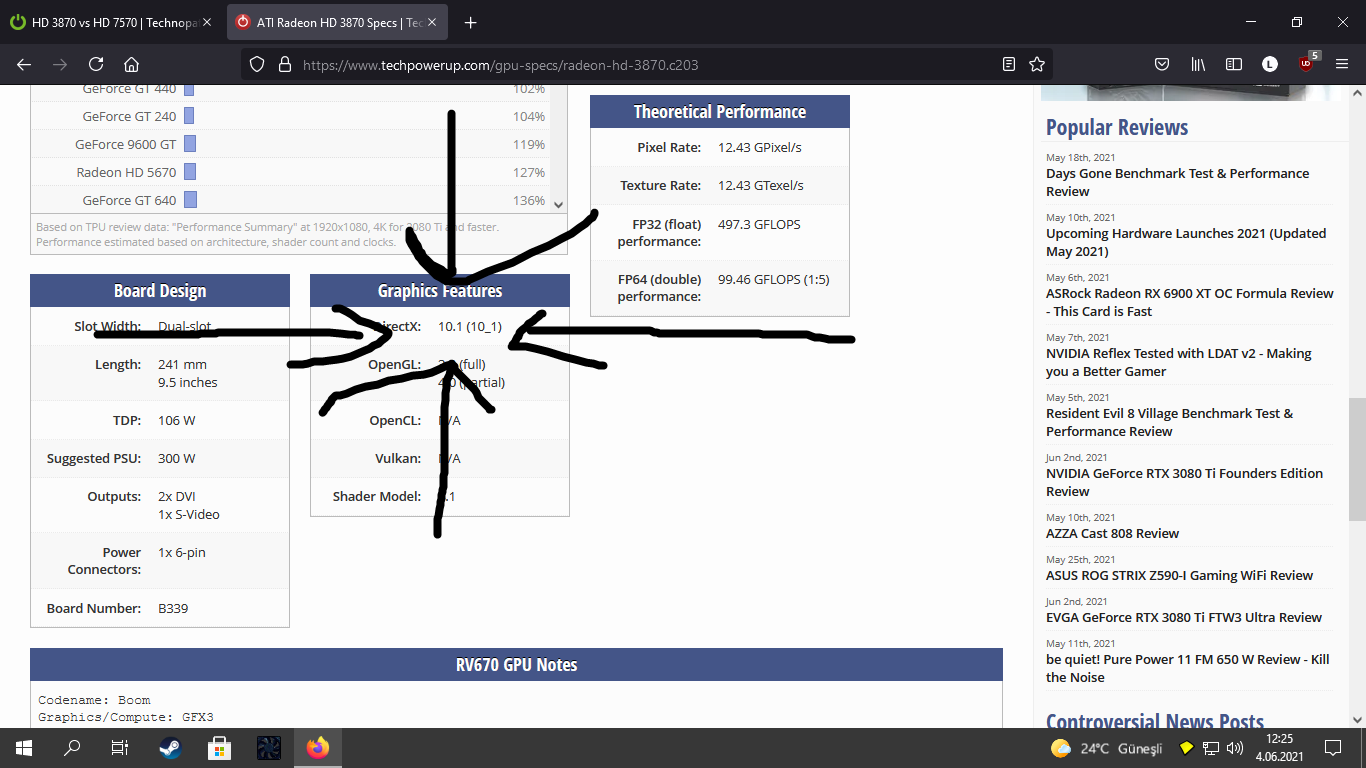
Task: Open Microsoft Store from the taskbar
Action: (x=219, y=748)
